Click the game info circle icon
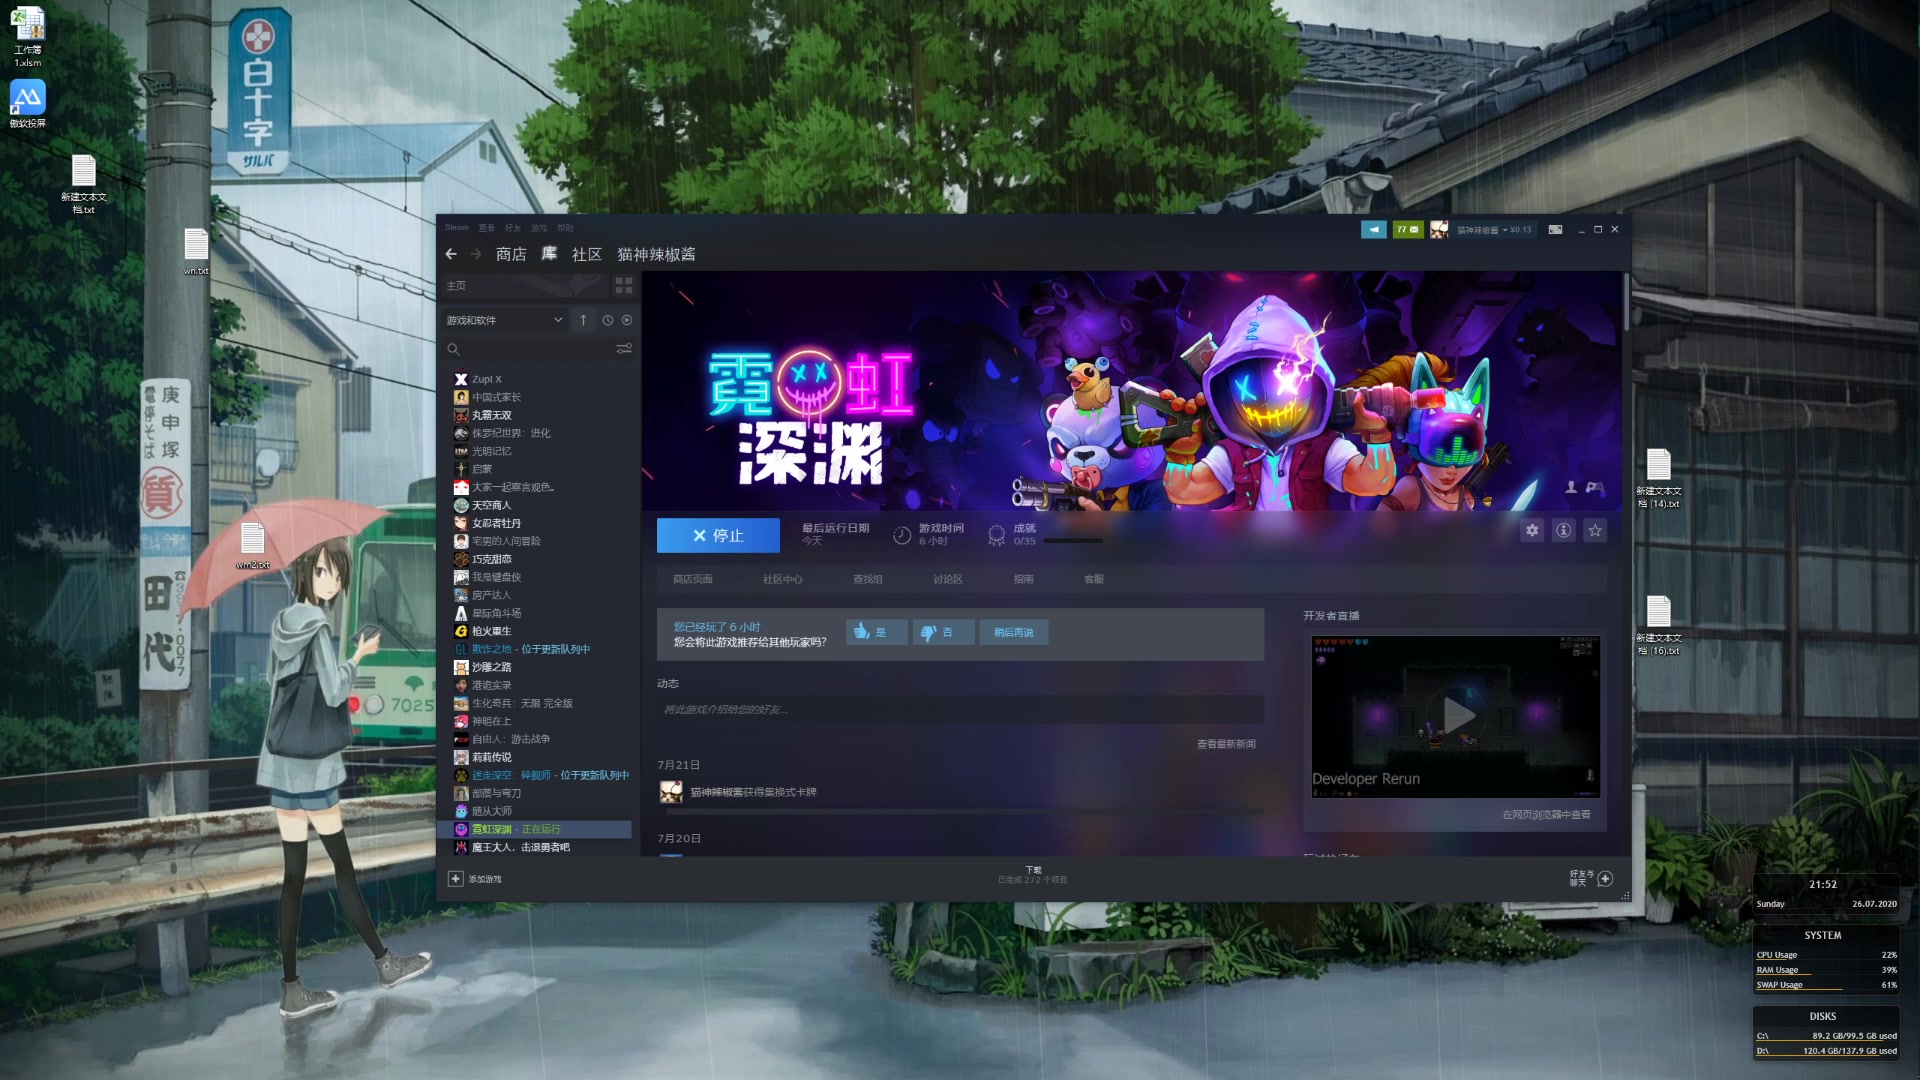Image resolution: width=1920 pixels, height=1080 pixels. pyautogui.click(x=1564, y=531)
